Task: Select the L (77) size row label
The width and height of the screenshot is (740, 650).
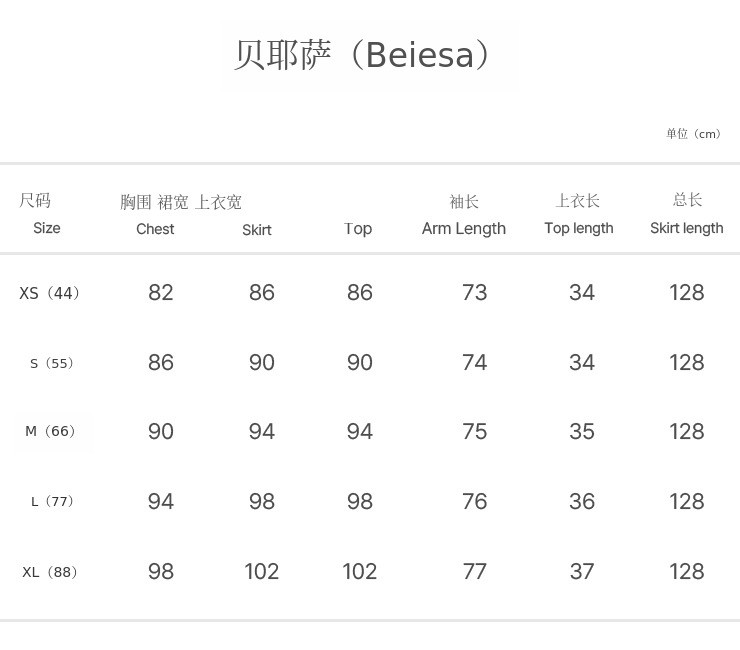Action: [53, 501]
